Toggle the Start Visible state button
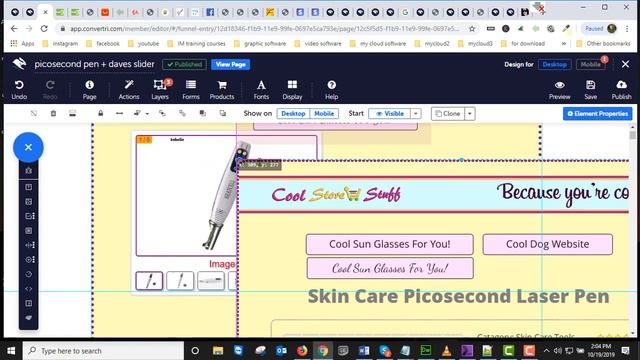640x360 pixels. pos(389,113)
